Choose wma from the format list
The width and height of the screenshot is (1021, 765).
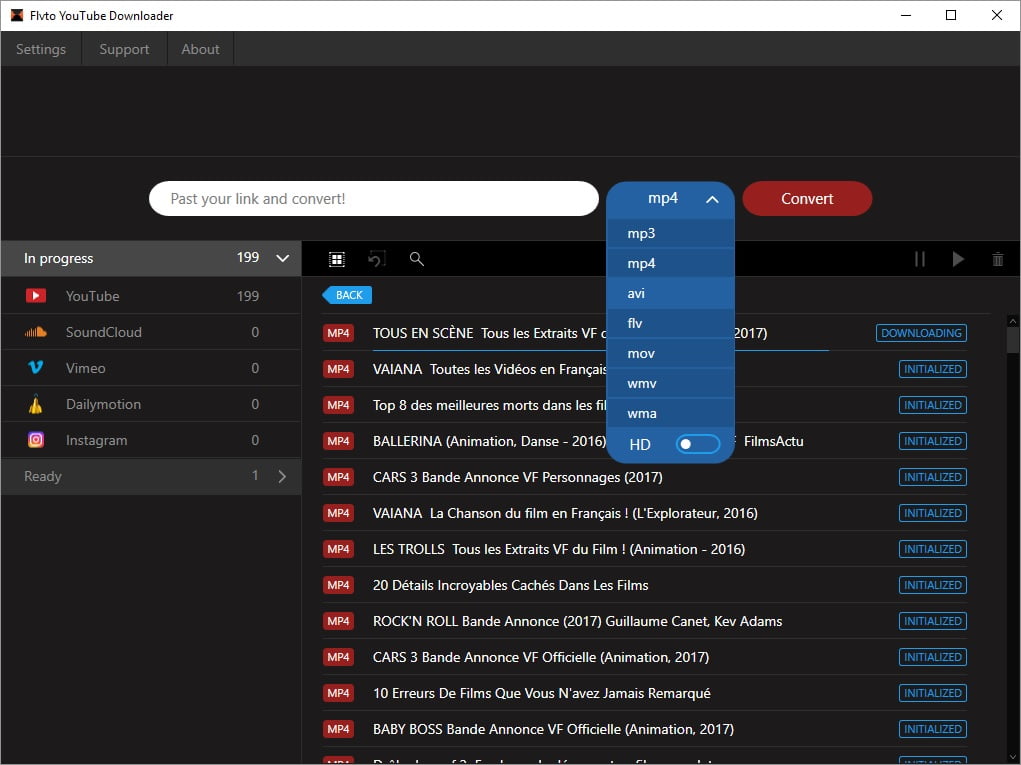click(x=671, y=413)
